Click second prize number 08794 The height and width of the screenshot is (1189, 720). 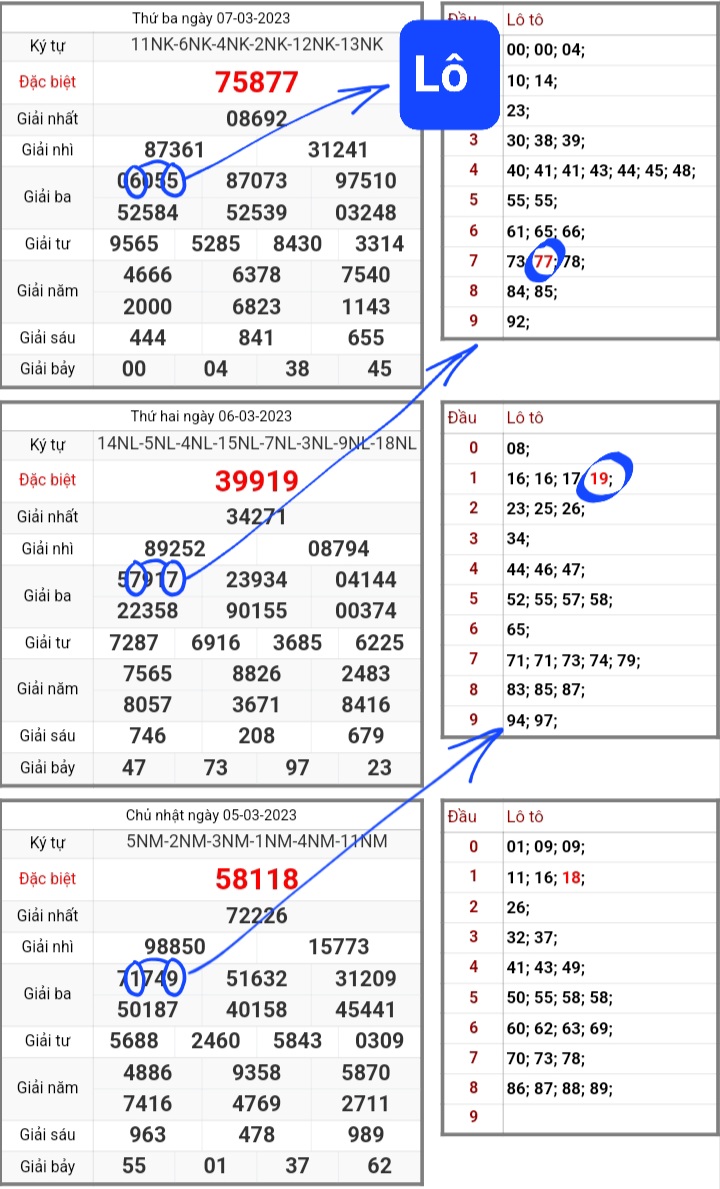(338, 548)
